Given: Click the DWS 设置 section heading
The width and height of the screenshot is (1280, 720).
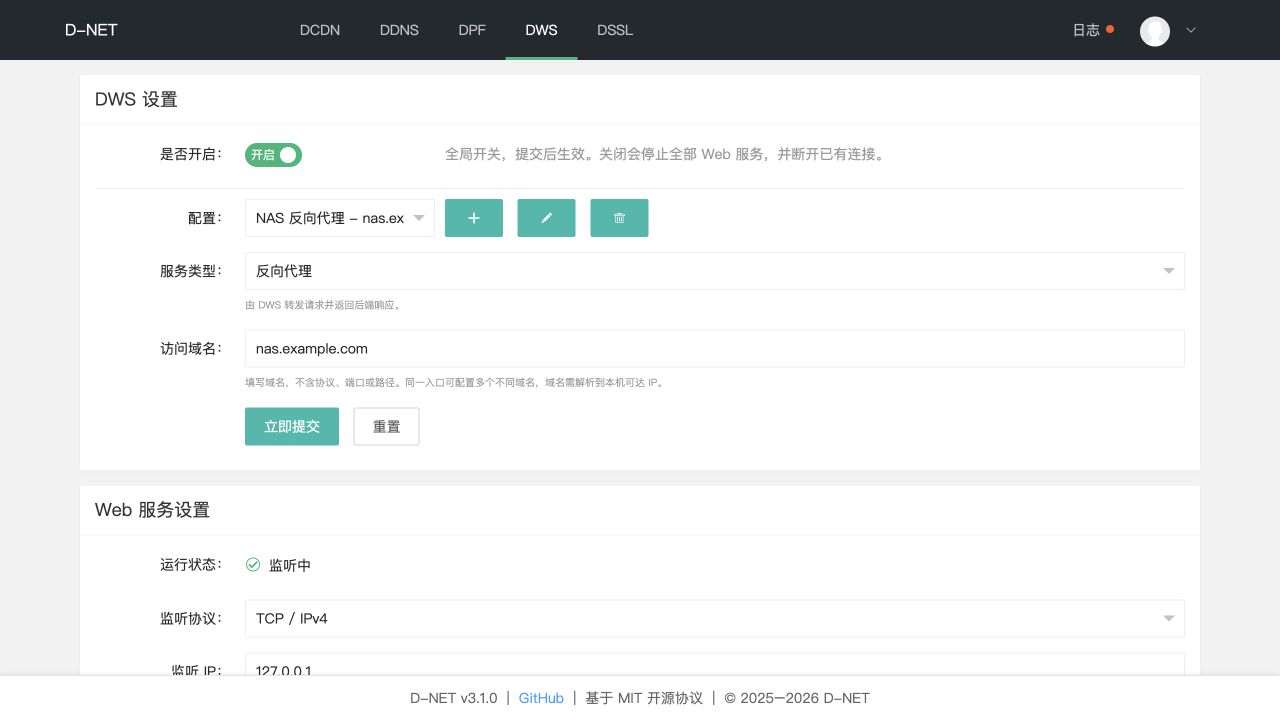Looking at the screenshot, I should point(136,100).
